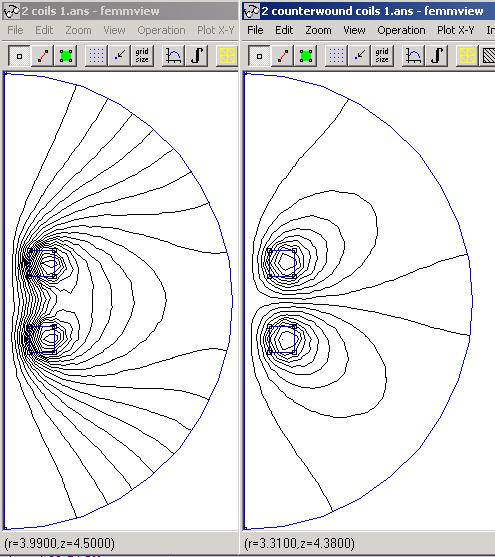
Task: Open X-Y plot tool in counterwound coils window
Action: (413, 56)
